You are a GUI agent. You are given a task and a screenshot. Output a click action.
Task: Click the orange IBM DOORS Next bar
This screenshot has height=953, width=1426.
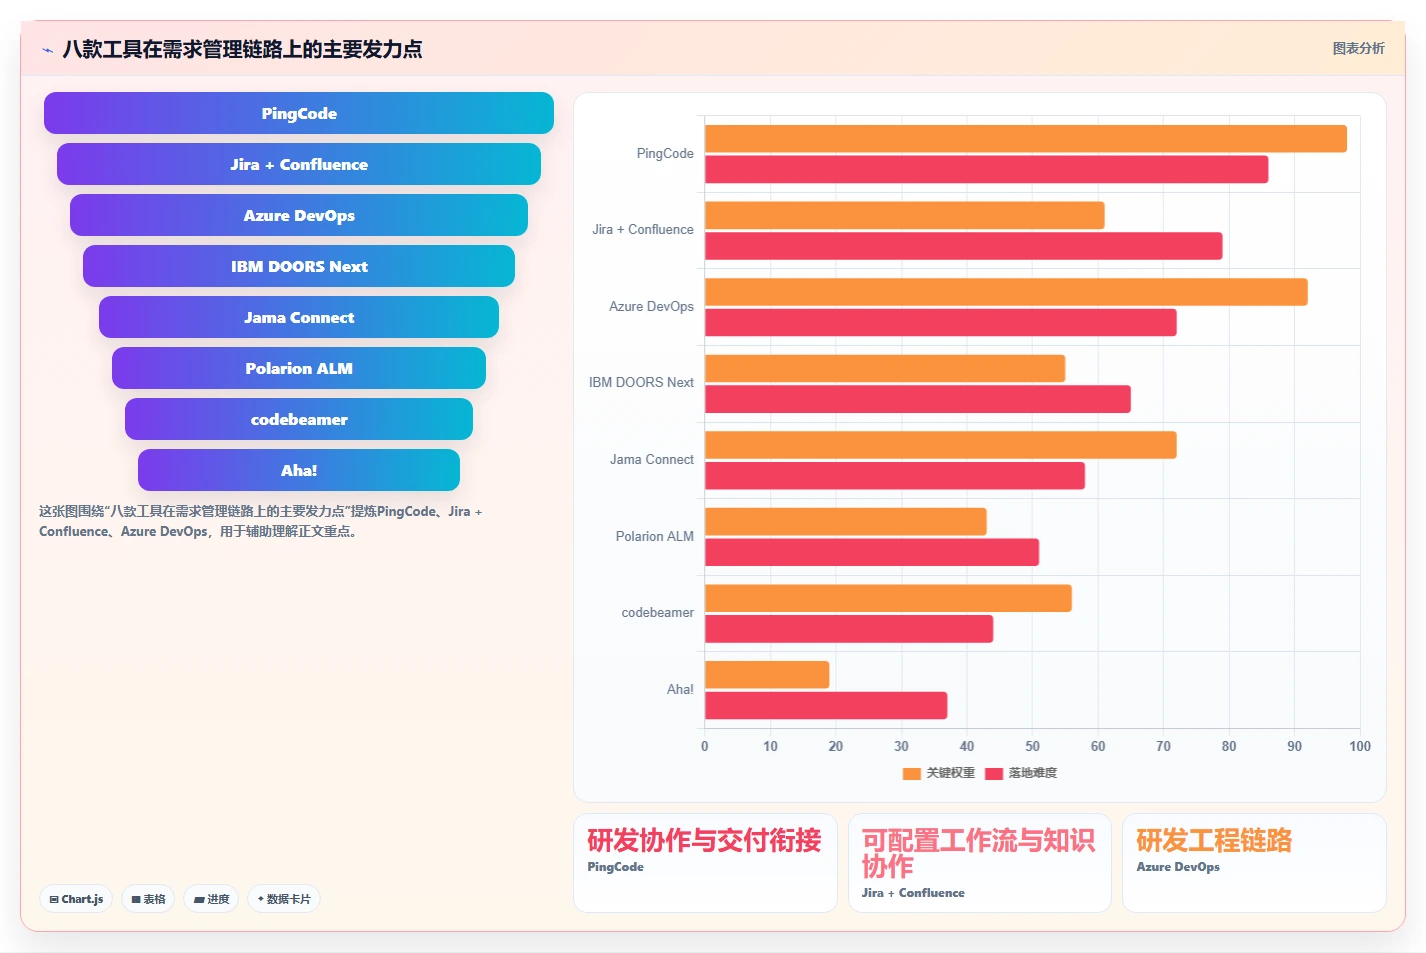pos(885,368)
